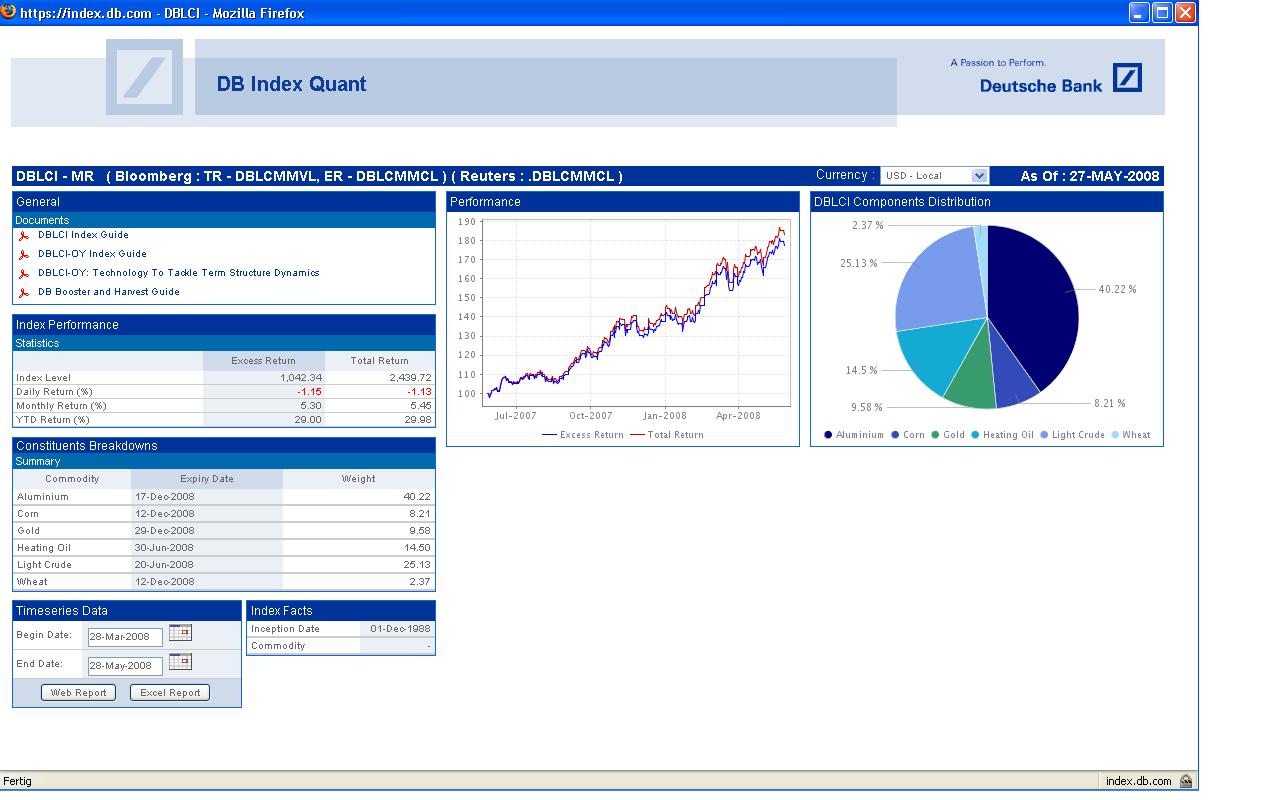Open the DBLCI-OY Index Guide document

pos(92,254)
